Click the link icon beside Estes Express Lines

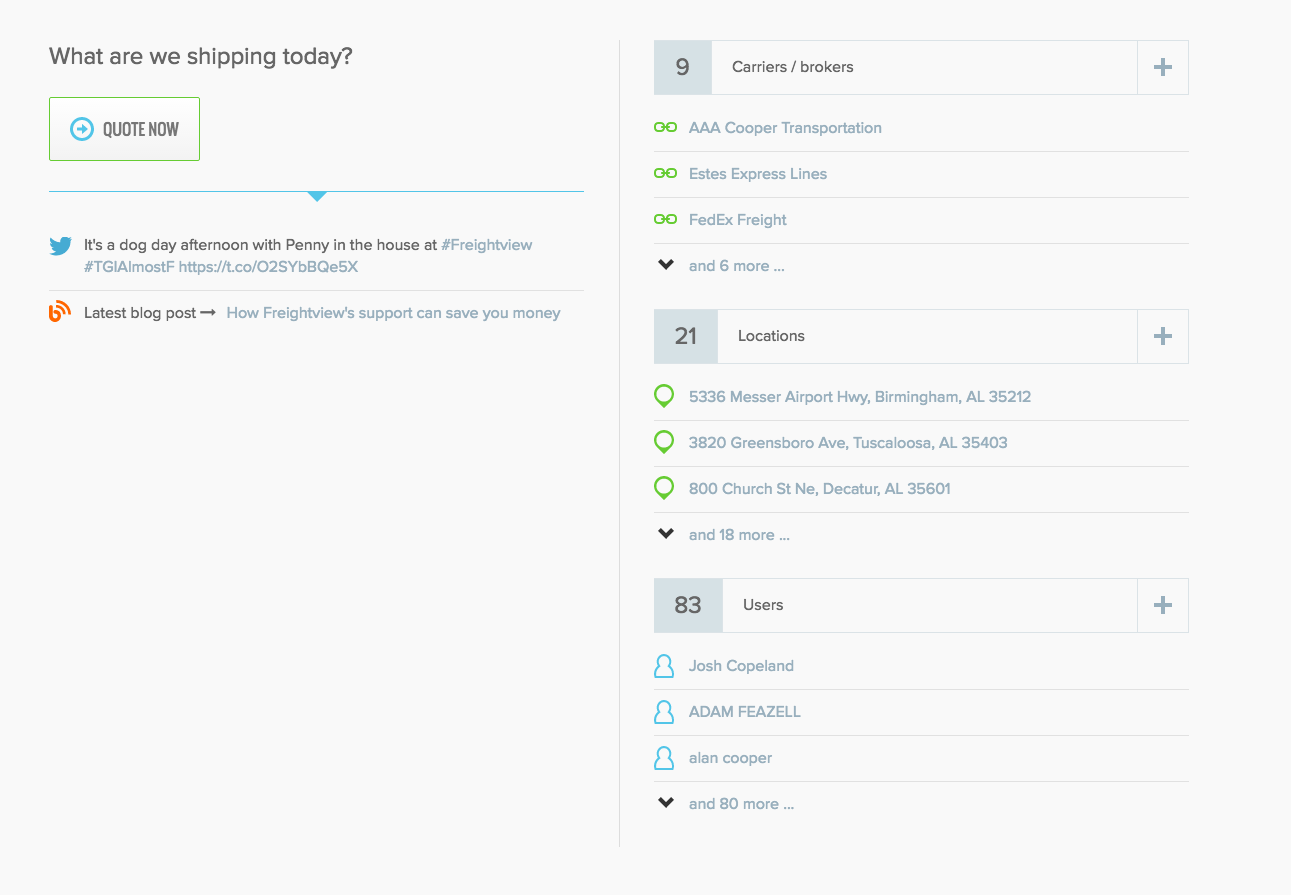tap(665, 174)
